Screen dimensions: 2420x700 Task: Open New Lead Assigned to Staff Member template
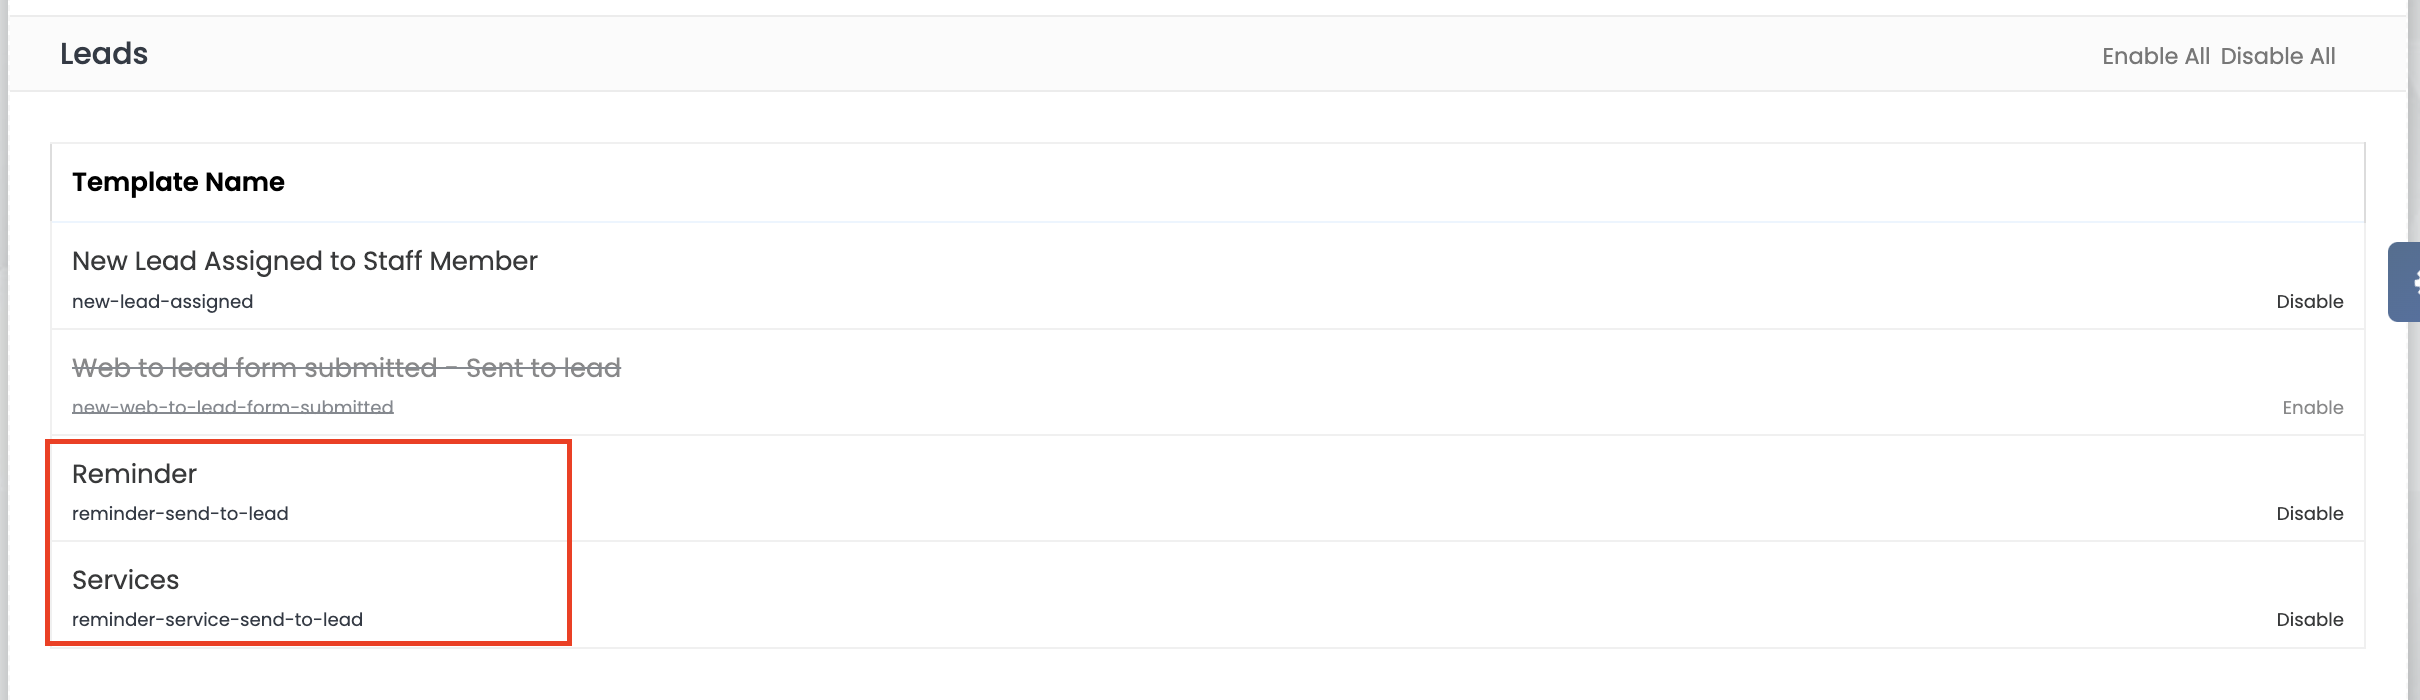pos(305,261)
